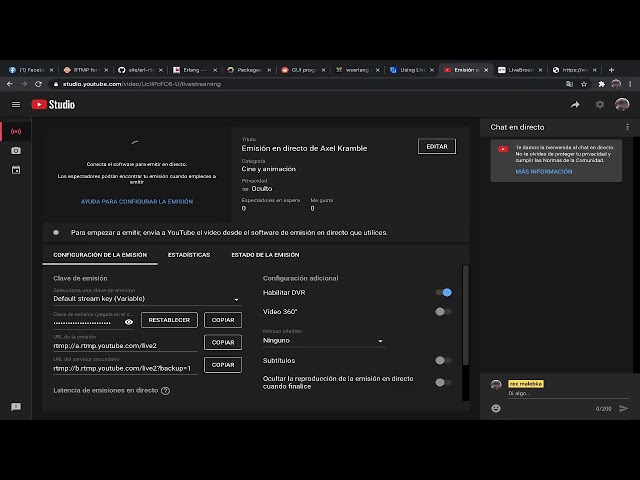Switch to the ESTADÍSTICAS tab

click(x=189, y=255)
